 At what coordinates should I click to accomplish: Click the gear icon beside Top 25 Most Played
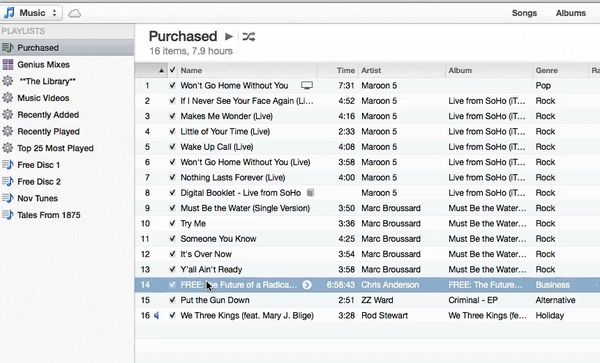point(8,148)
